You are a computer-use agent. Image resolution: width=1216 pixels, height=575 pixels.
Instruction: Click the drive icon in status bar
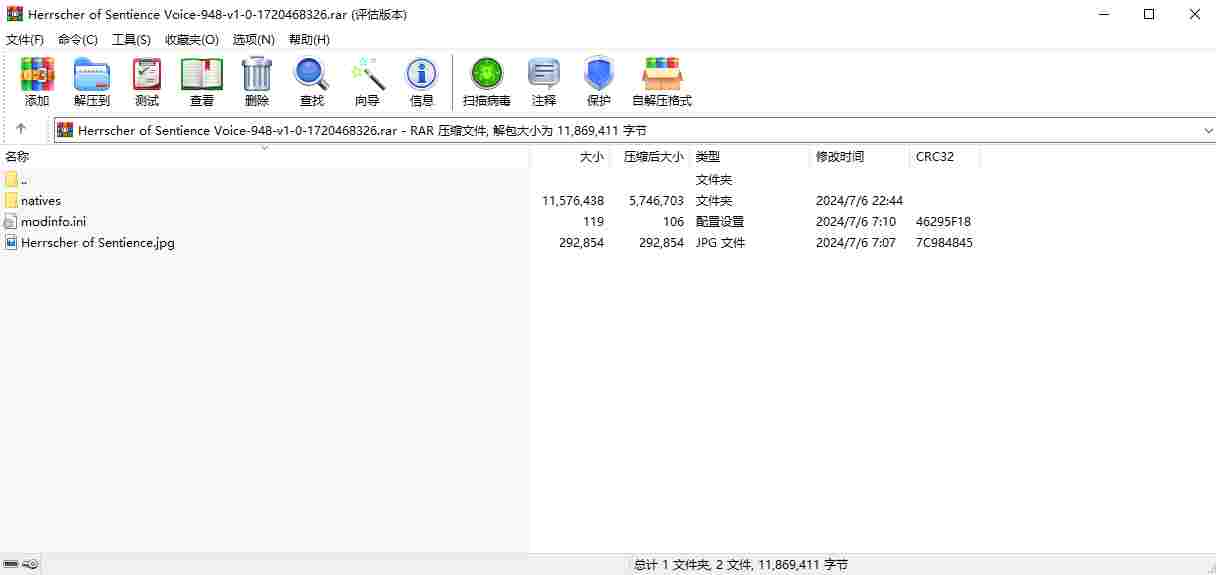click(x=11, y=564)
